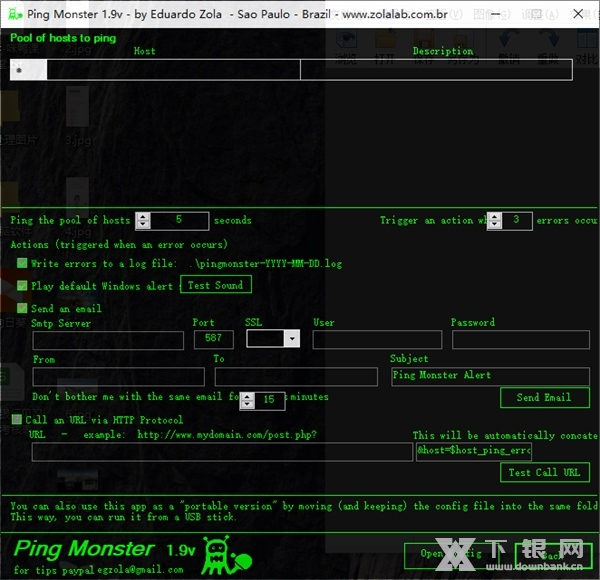Click the Description column header

tap(443, 51)
